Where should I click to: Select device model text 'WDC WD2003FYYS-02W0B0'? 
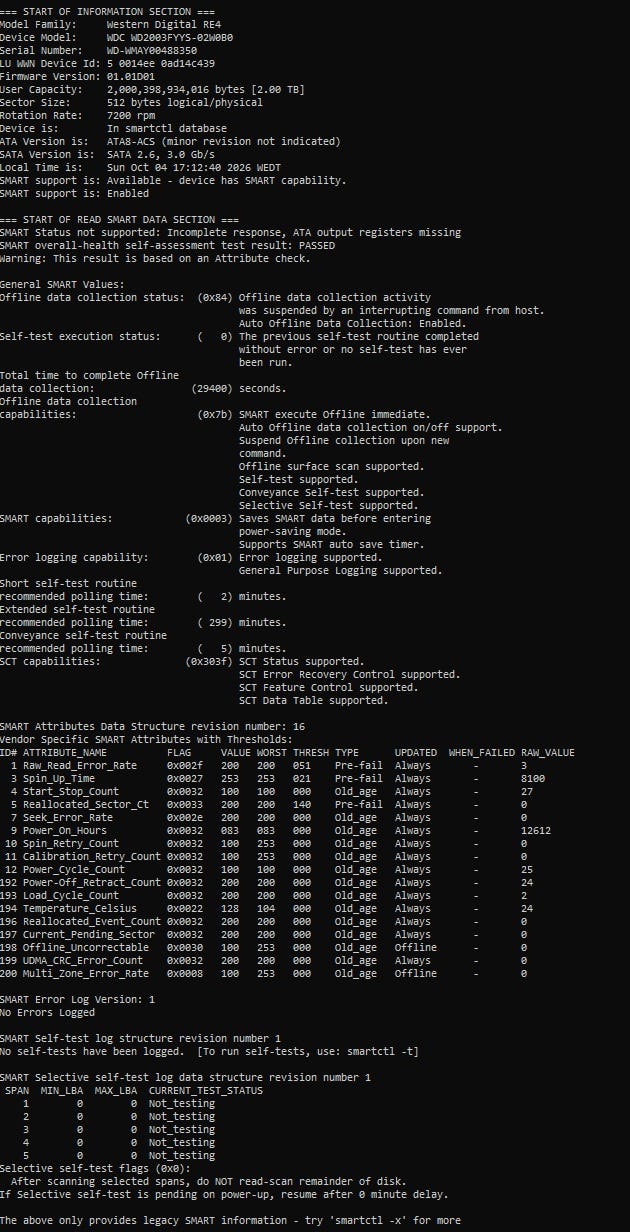tap(169, 37)
